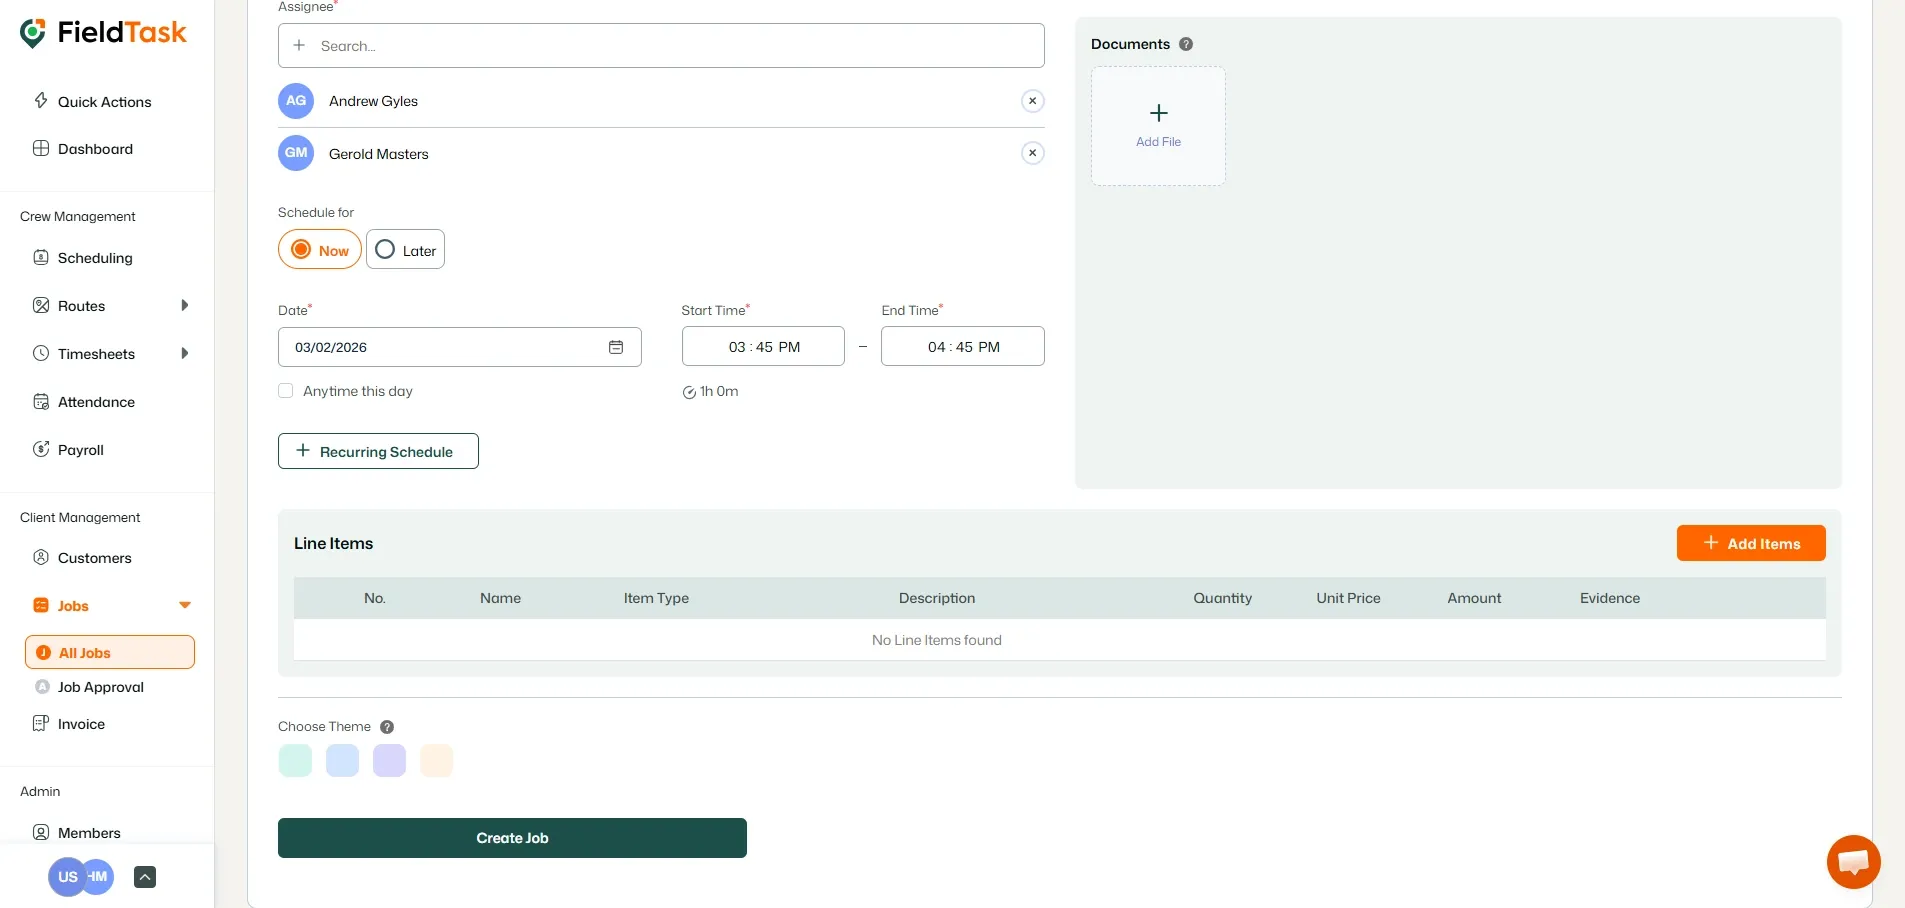Choose the purple theme swatch
The width and height of the screenshot is (1905, 908).
(x=389, y=761)
